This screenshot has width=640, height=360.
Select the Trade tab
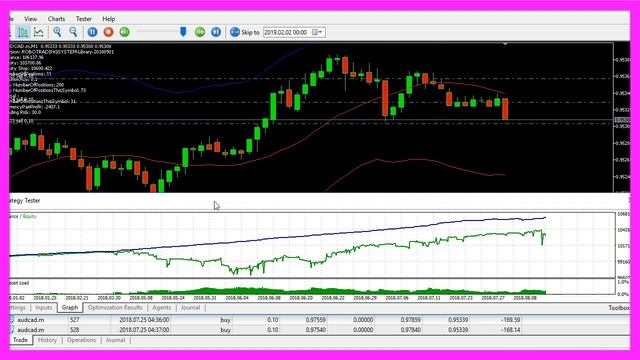tap(20, 340)
